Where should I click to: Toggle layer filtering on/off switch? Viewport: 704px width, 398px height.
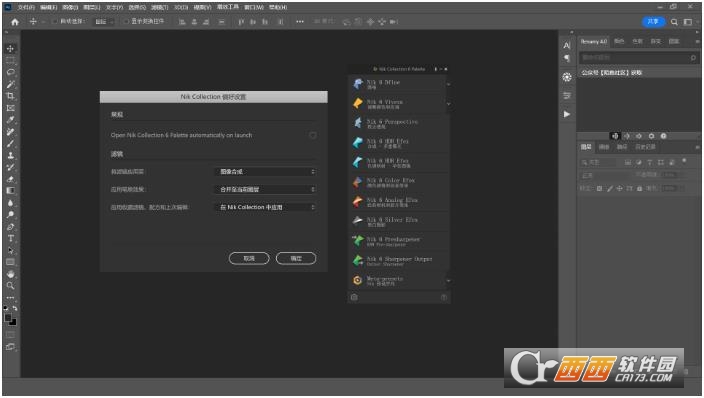(684, 161)
